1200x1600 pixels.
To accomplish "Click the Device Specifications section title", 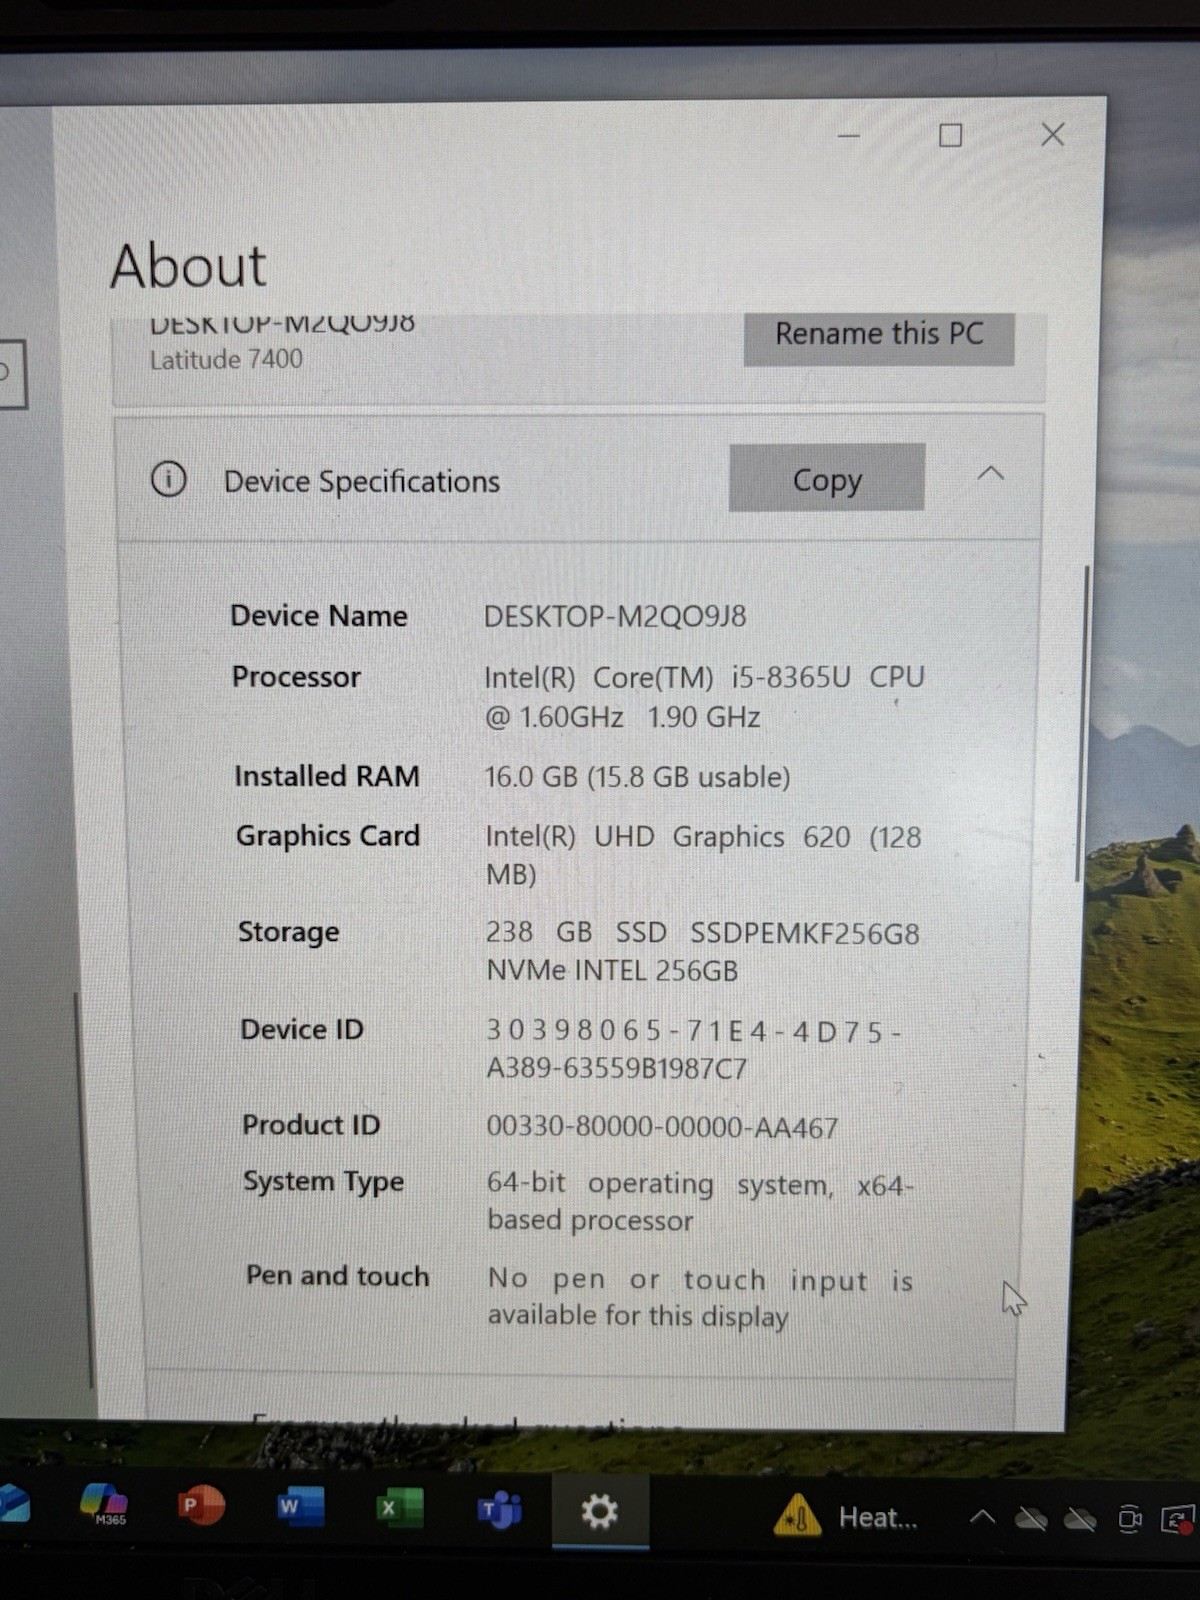I will [362, 482].
